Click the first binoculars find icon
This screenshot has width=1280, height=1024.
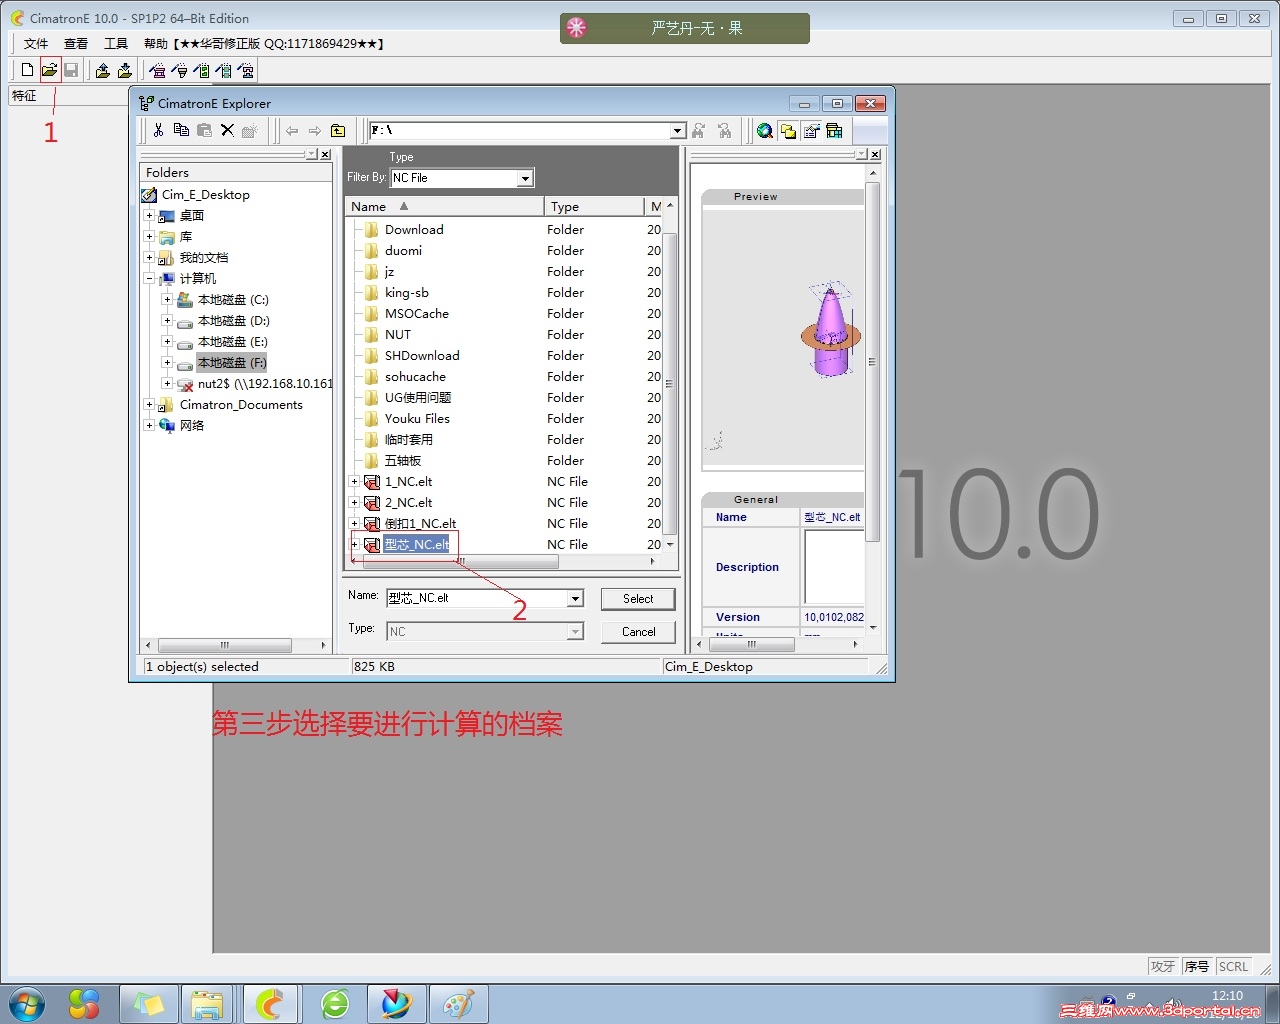[x=699, y=130]
